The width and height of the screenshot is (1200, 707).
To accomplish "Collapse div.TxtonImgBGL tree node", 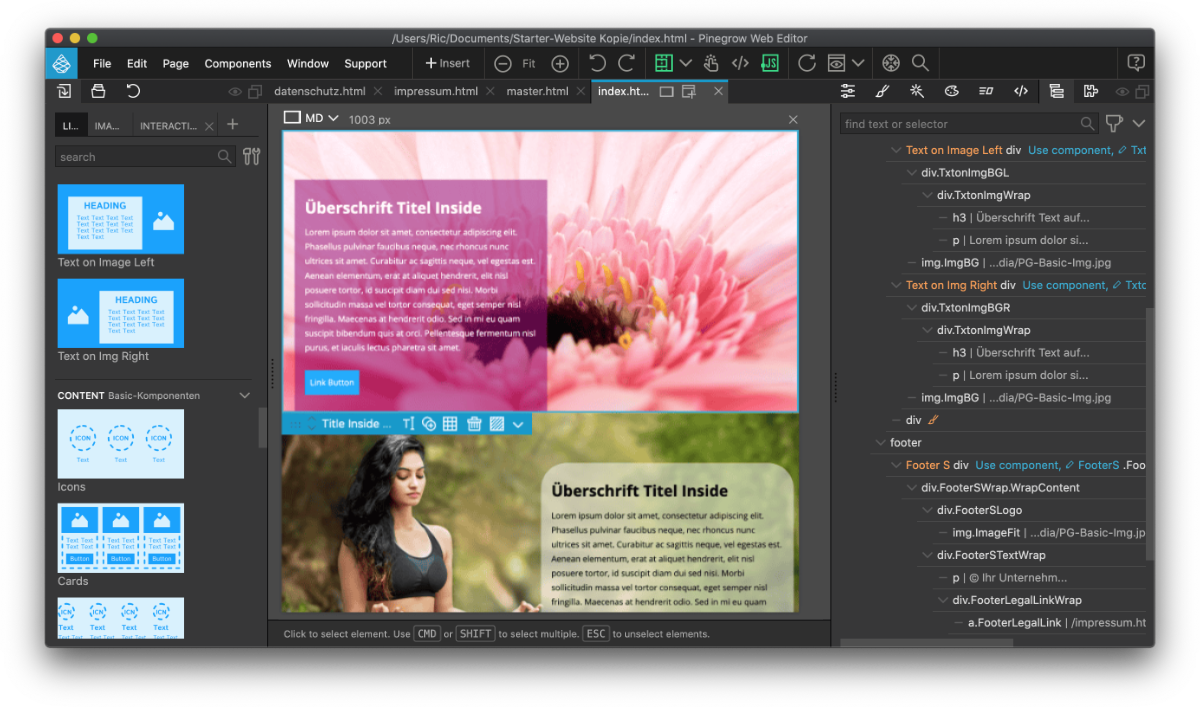I will pyautogui.click(x=911, y=173).
